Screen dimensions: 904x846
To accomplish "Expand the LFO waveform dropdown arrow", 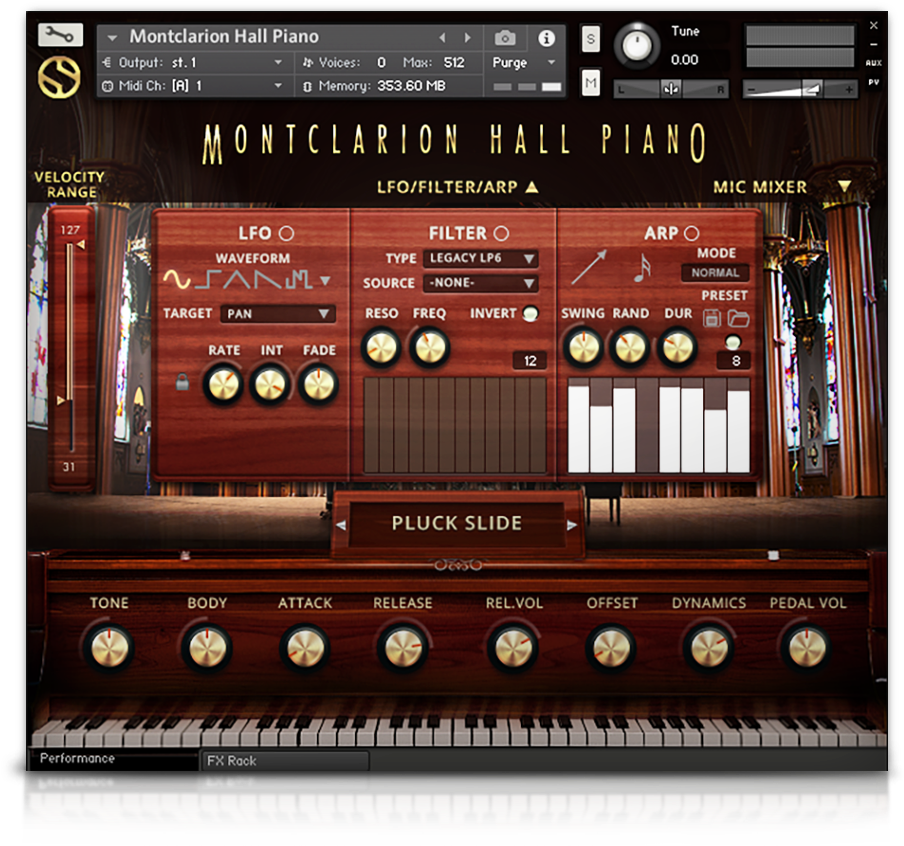I will (325, 281).
